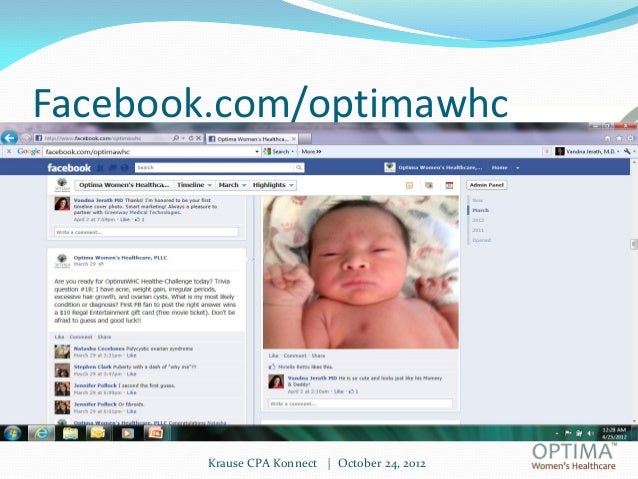The height and width of the screenshot is (479, 638).
Task: Click the Google toolbar wrench settings icon
Action: pyautogui.click(x=627, y=151)
